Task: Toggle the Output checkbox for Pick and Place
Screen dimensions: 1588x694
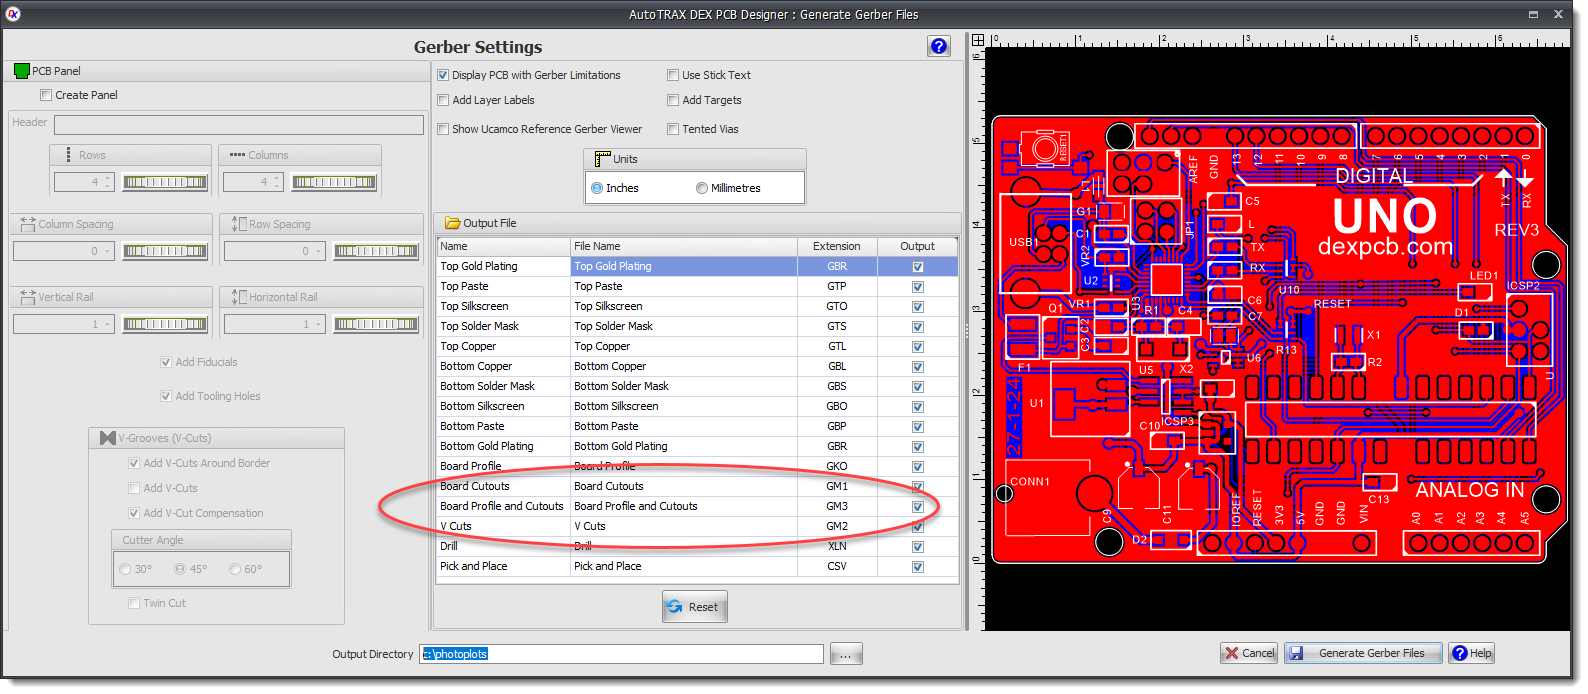Action: click(918, 567)
